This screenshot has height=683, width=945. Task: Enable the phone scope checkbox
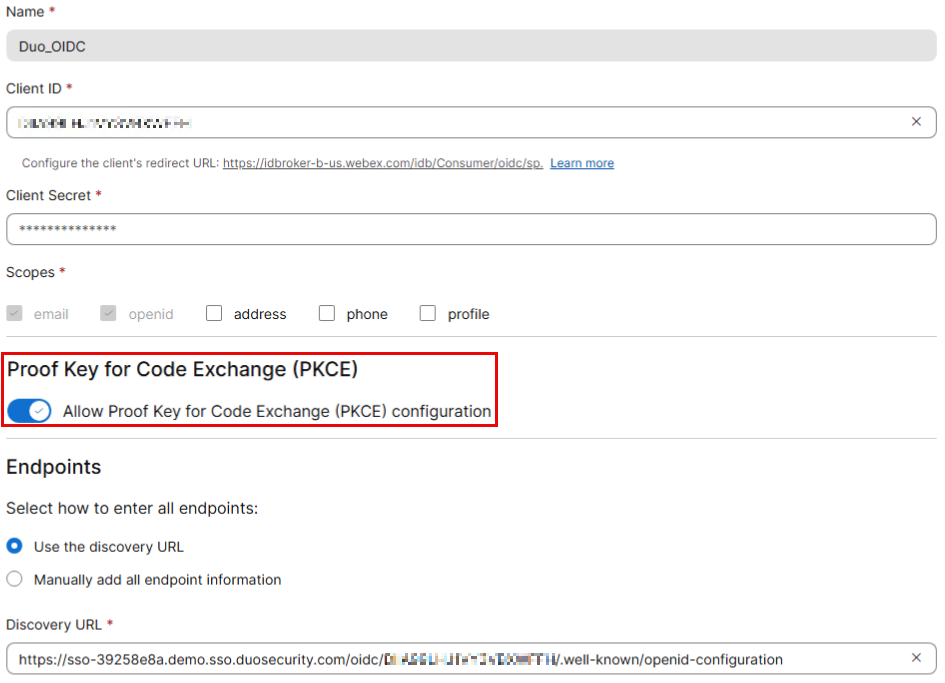(327, 314)
